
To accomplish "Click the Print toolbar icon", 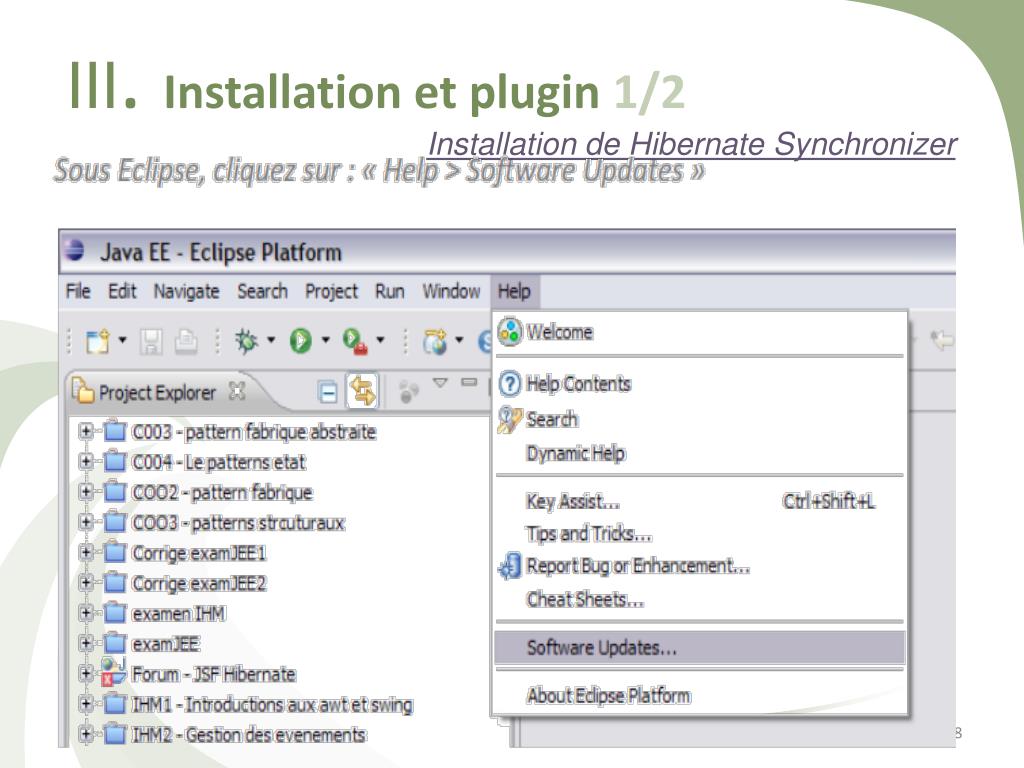I will 185,341.
